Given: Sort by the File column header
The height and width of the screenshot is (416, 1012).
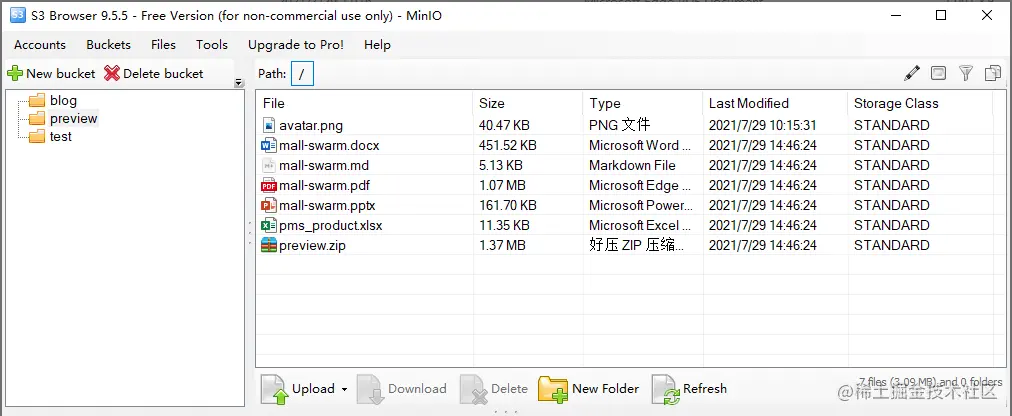Looking at the screenshot, I should pyautogui.click(x=365, y=103).
